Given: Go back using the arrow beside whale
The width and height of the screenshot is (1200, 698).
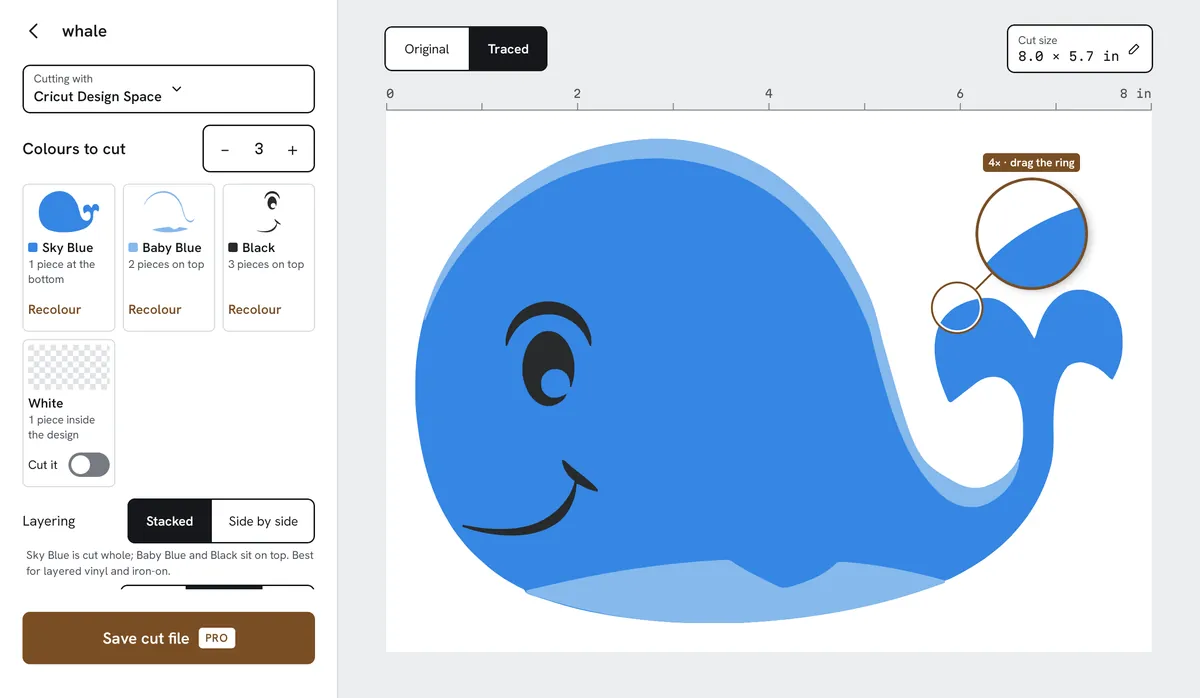Looking at the screenshot, I should (x=33, y=31).
